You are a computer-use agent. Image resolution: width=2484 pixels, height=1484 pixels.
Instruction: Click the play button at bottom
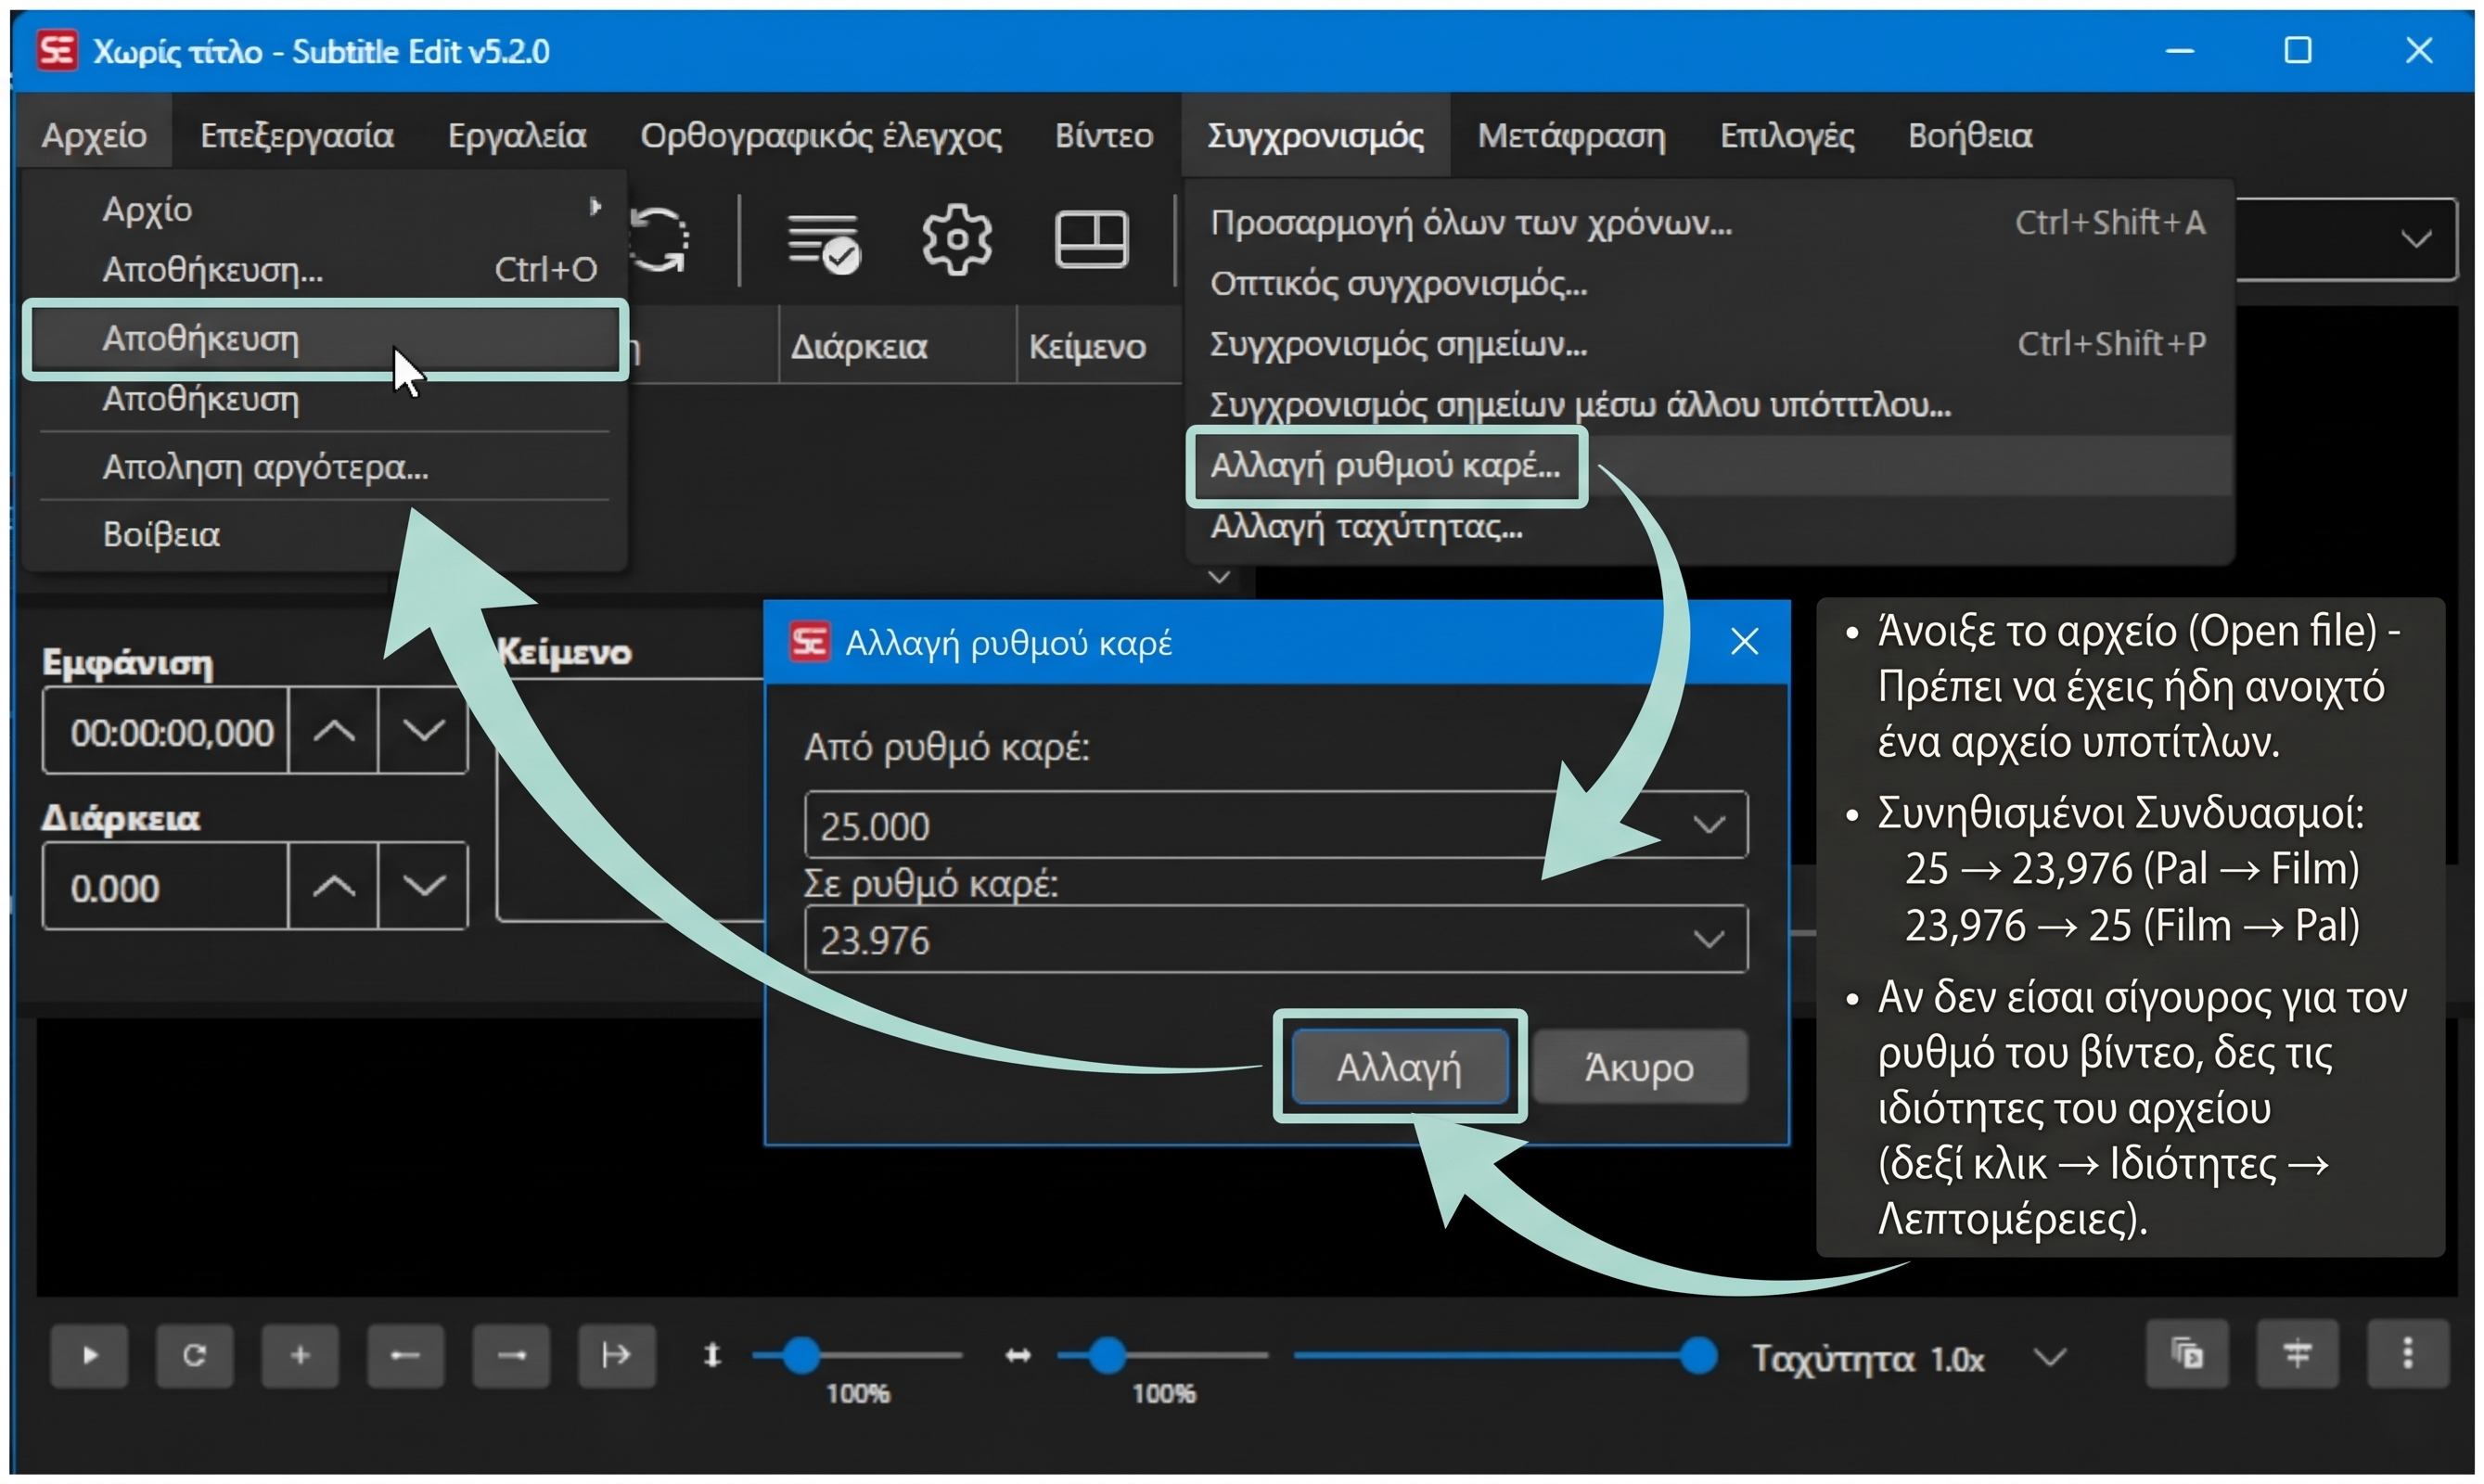[90, 1355]
